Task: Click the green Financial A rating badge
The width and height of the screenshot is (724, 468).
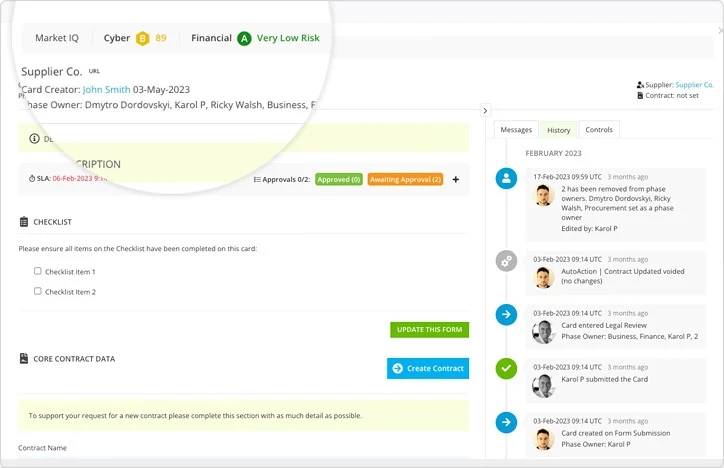Action: pyautogui.click(x=244, y=38)
